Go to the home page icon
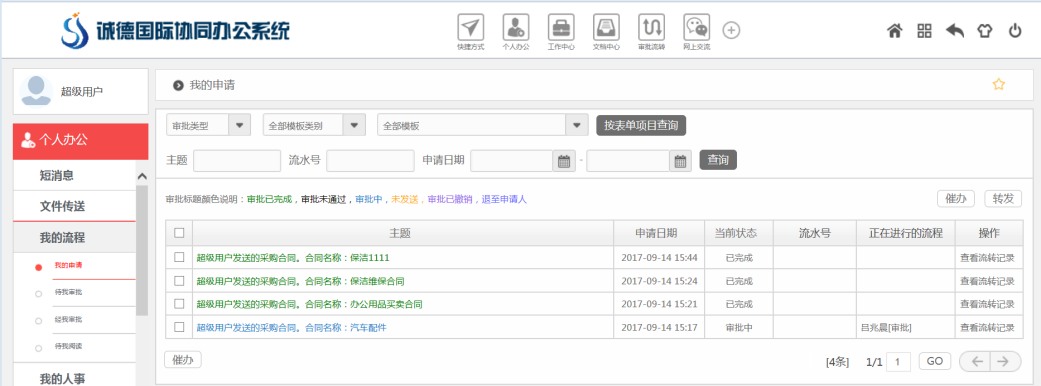The height and width of the screenshot is (386, 1041). tap(895, 31)
